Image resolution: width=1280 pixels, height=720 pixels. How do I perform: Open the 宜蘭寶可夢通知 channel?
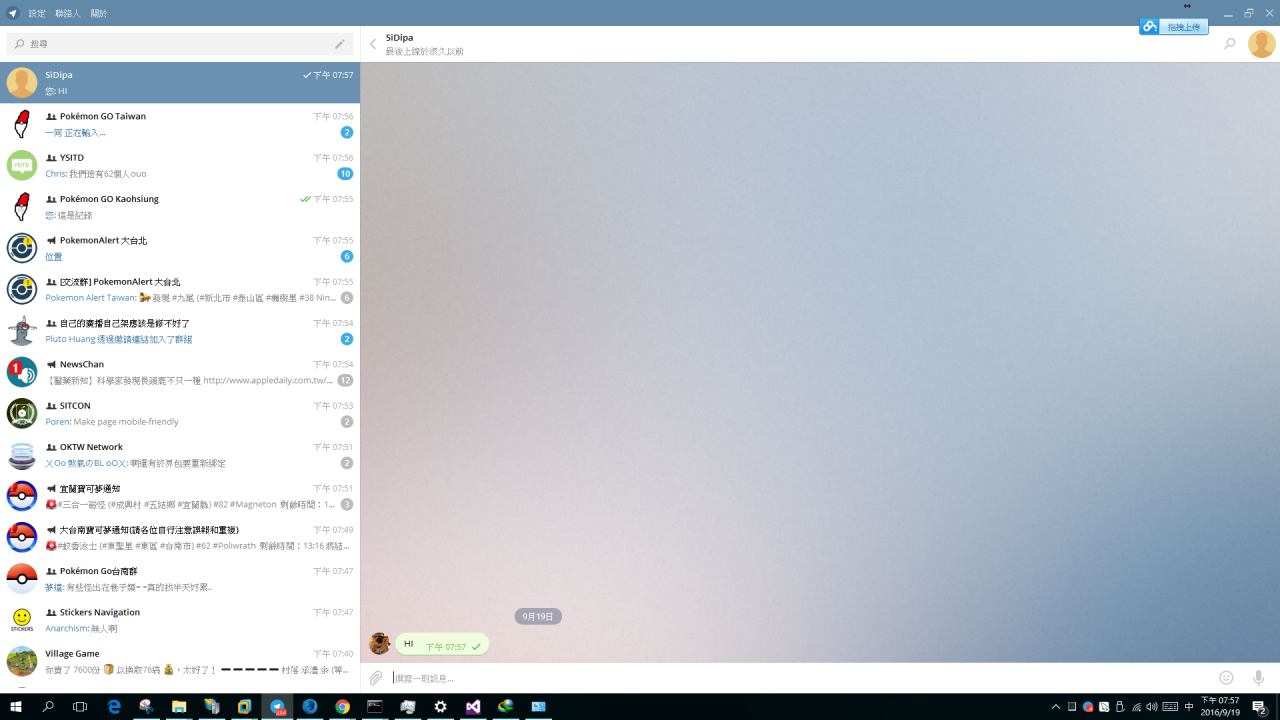pos(180,496)
